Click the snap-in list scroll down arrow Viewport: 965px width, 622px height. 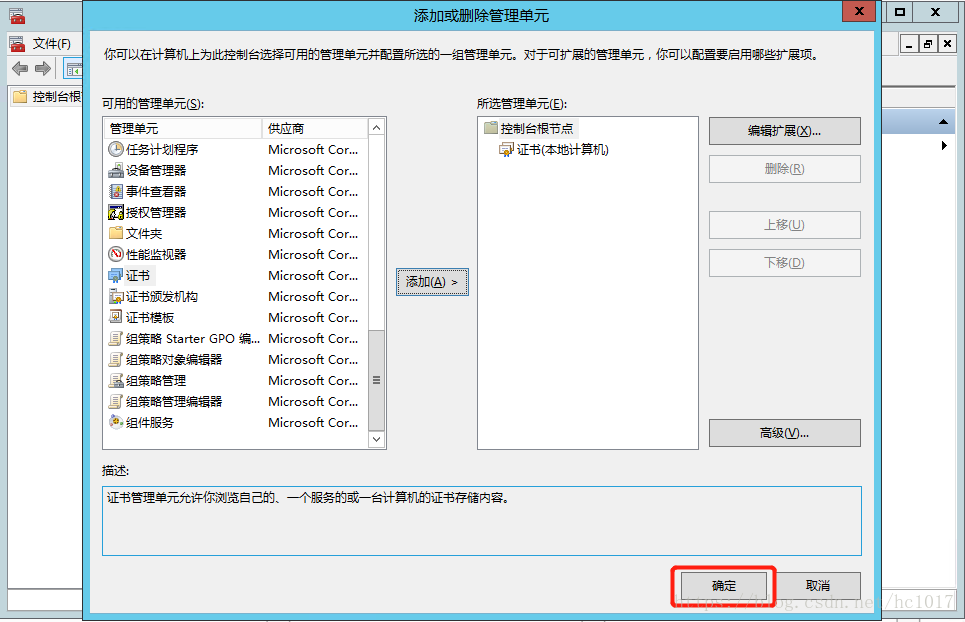point(377,439)
